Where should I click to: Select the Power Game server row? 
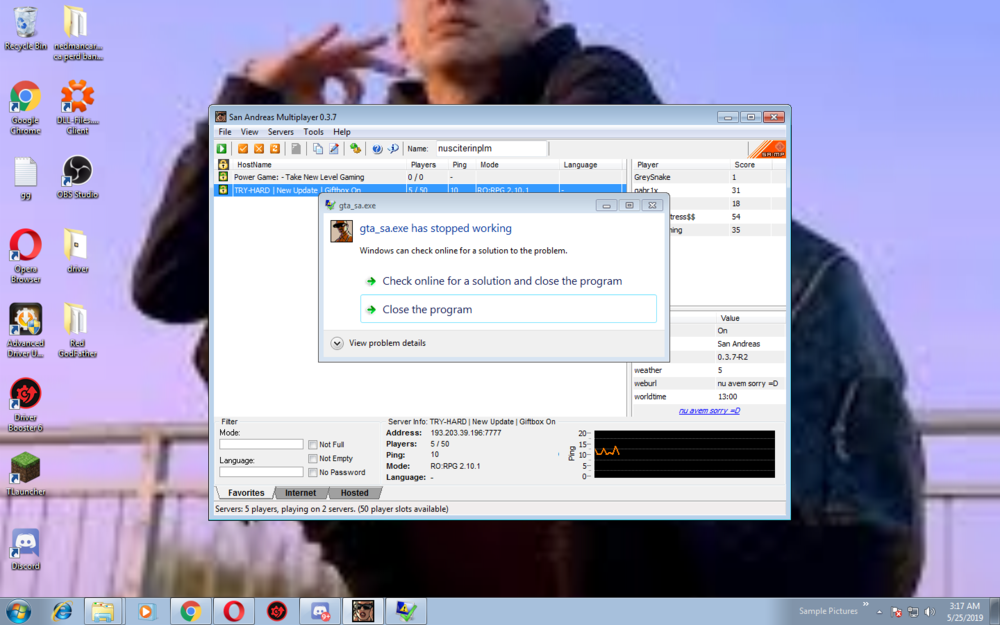pos(421,177)
